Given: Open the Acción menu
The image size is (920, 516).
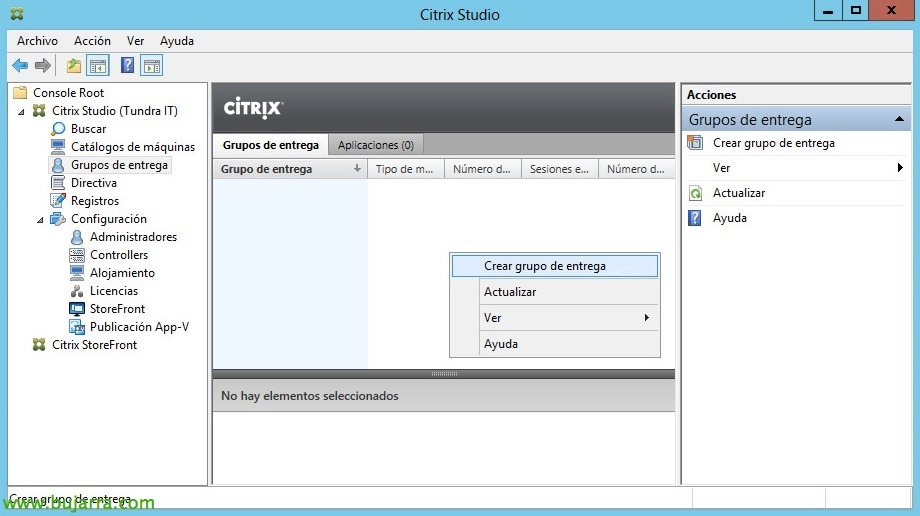Looking at the screenshot, I should (92, 41).
